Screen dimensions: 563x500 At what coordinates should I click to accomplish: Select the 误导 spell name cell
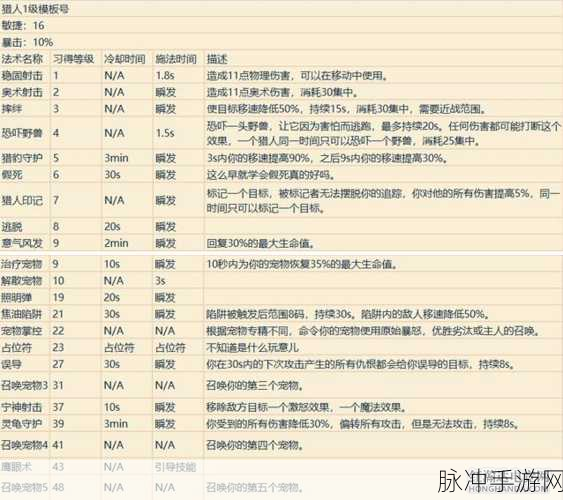coord(11,364)
